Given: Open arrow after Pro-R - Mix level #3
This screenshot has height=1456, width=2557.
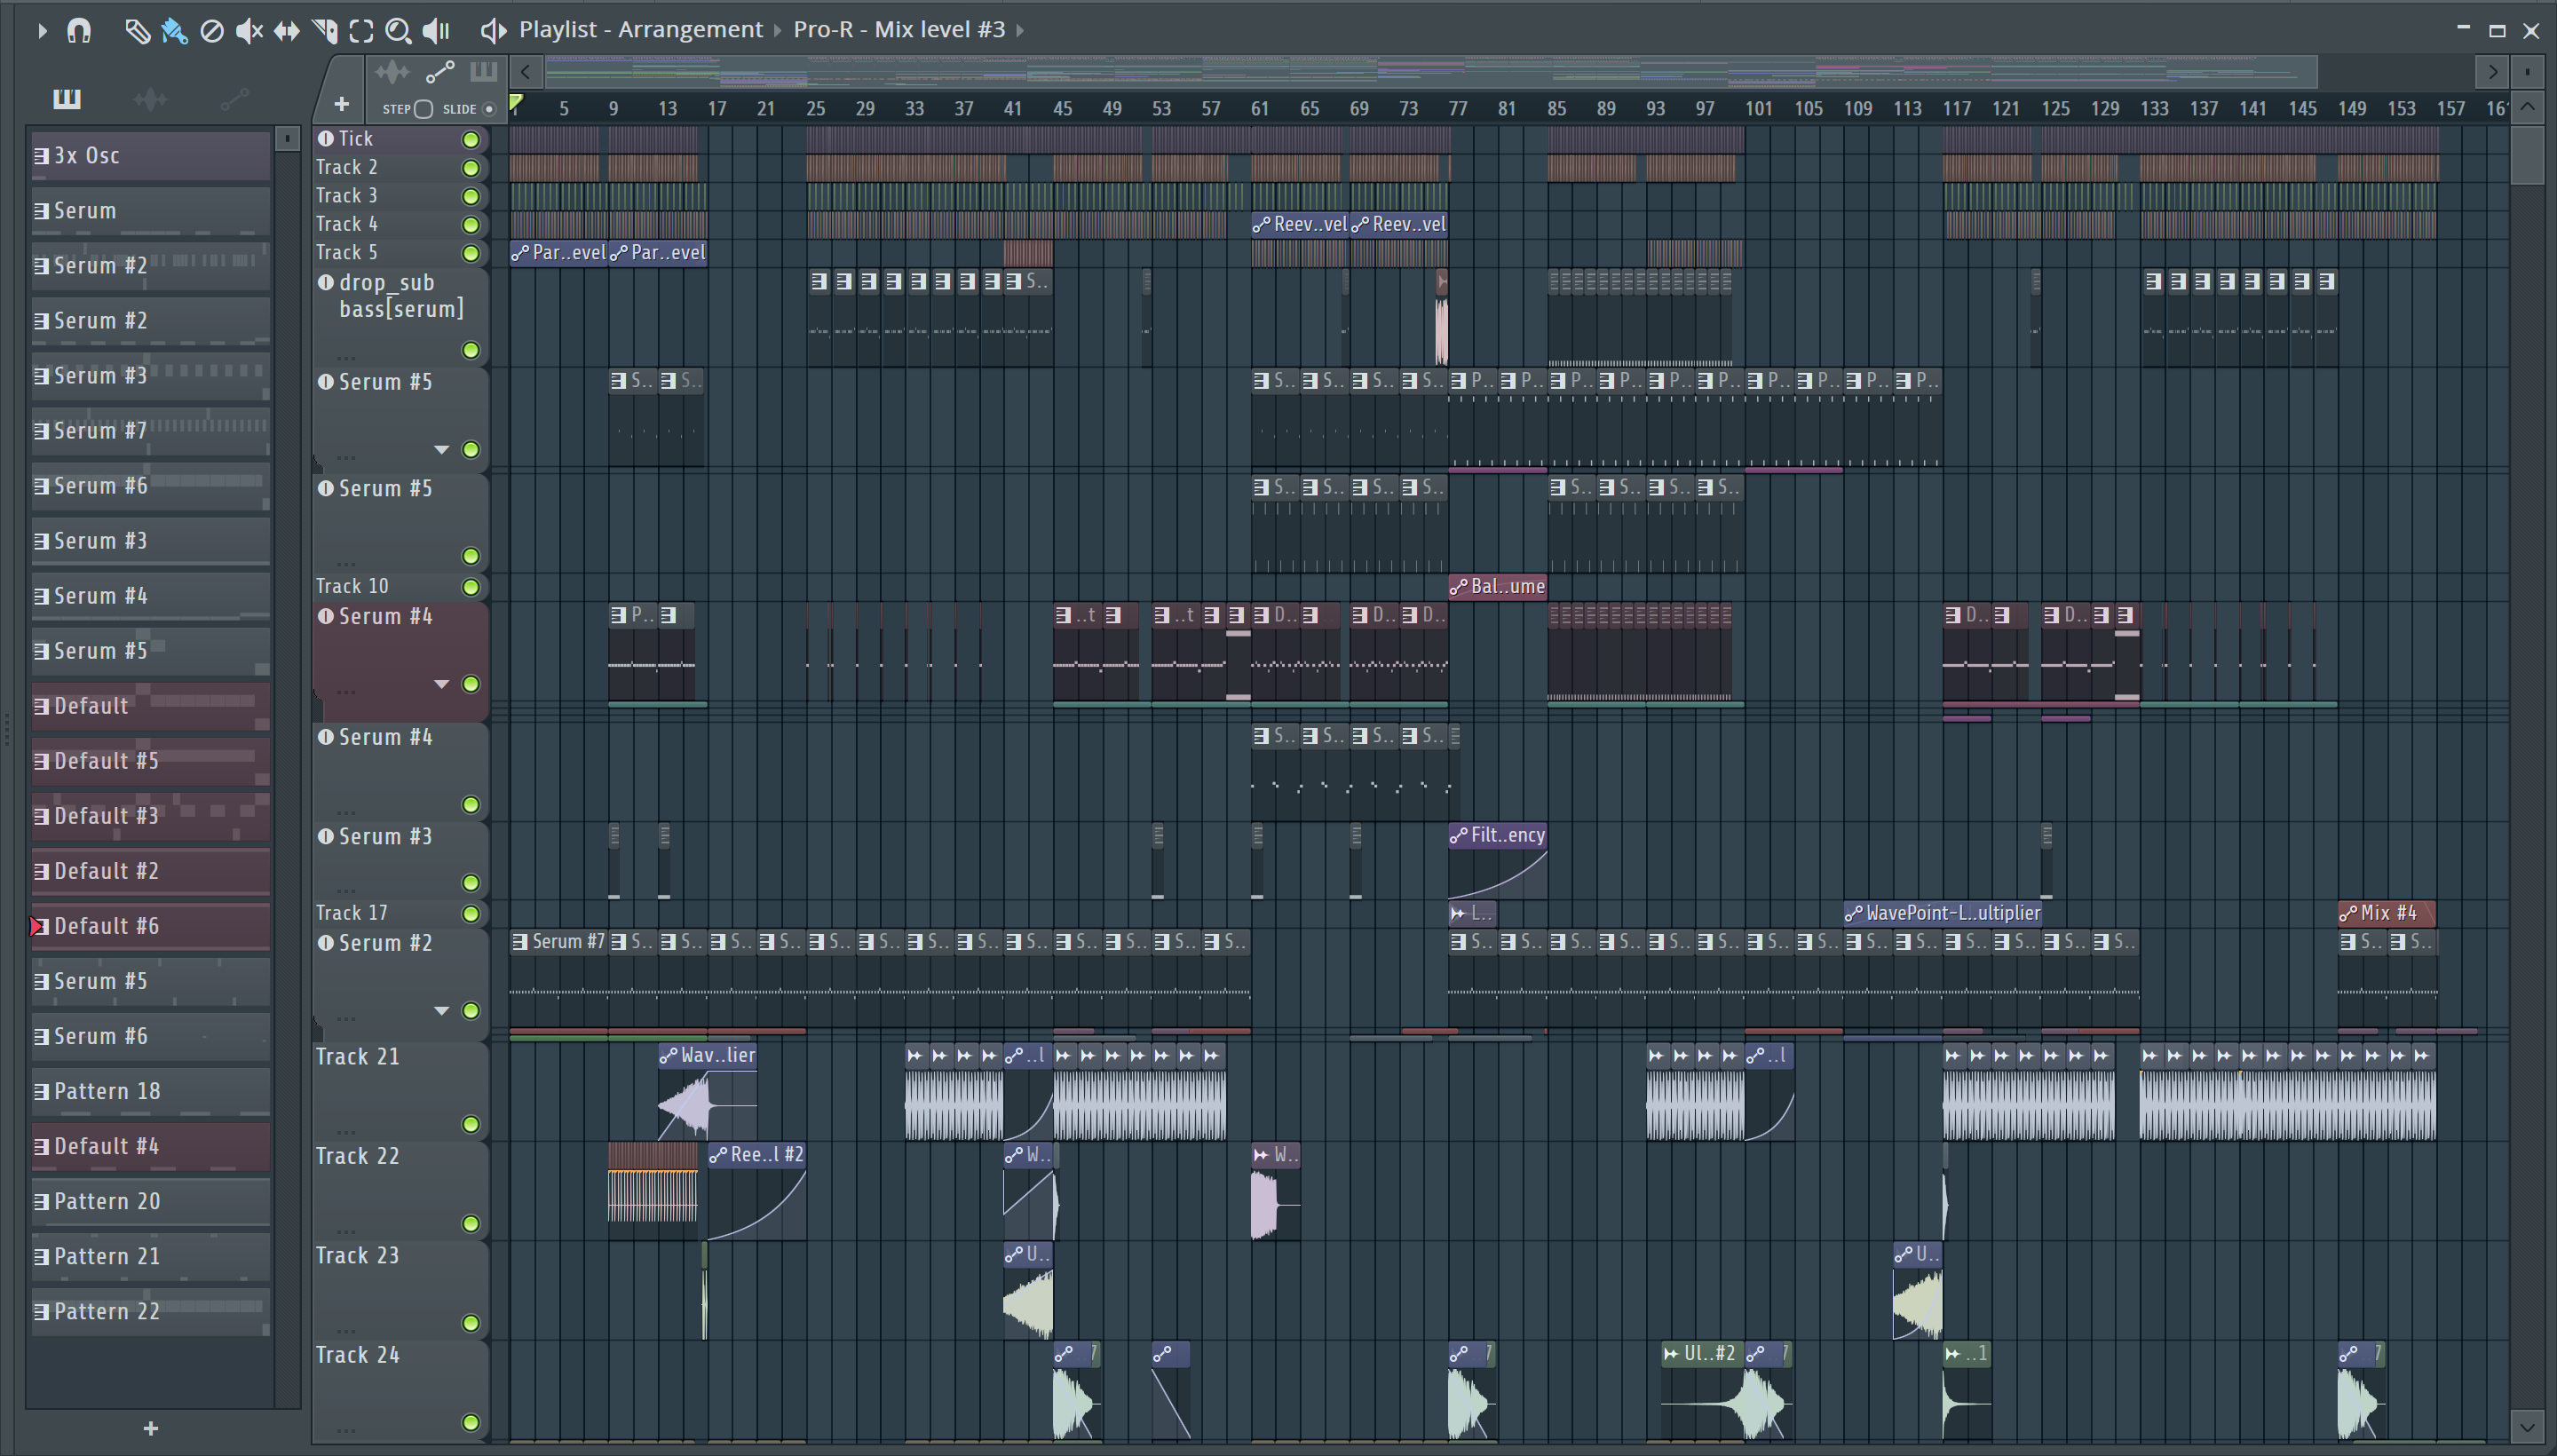Looking at the screenshot, I should (x=1020, y=30).
